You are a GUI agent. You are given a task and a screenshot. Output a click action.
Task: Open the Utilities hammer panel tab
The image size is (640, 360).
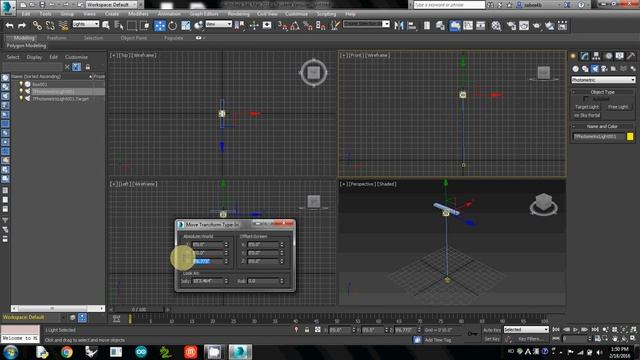[631, 56]
